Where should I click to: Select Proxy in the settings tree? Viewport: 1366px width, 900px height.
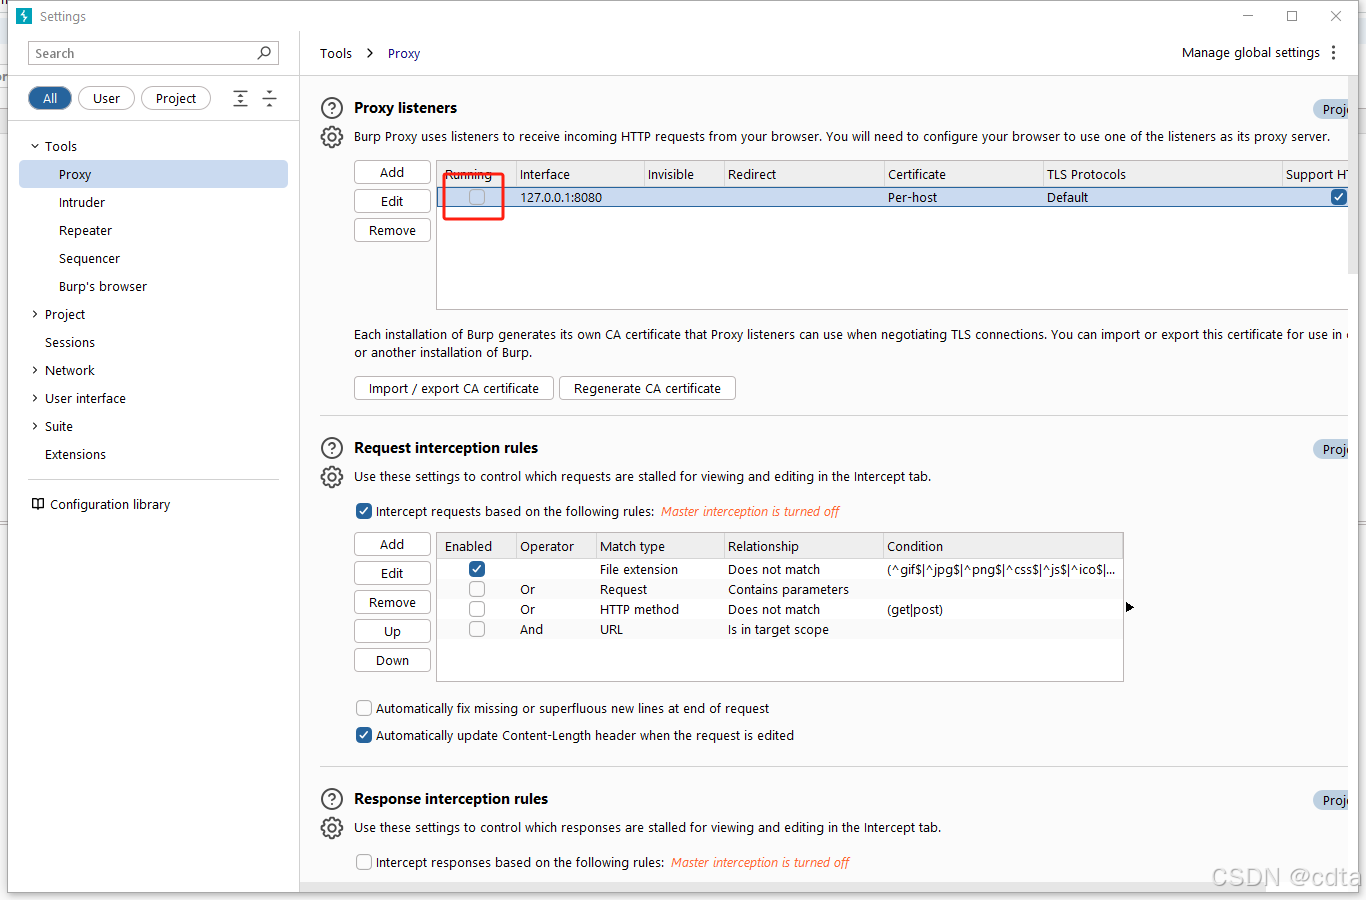[153, 174]
